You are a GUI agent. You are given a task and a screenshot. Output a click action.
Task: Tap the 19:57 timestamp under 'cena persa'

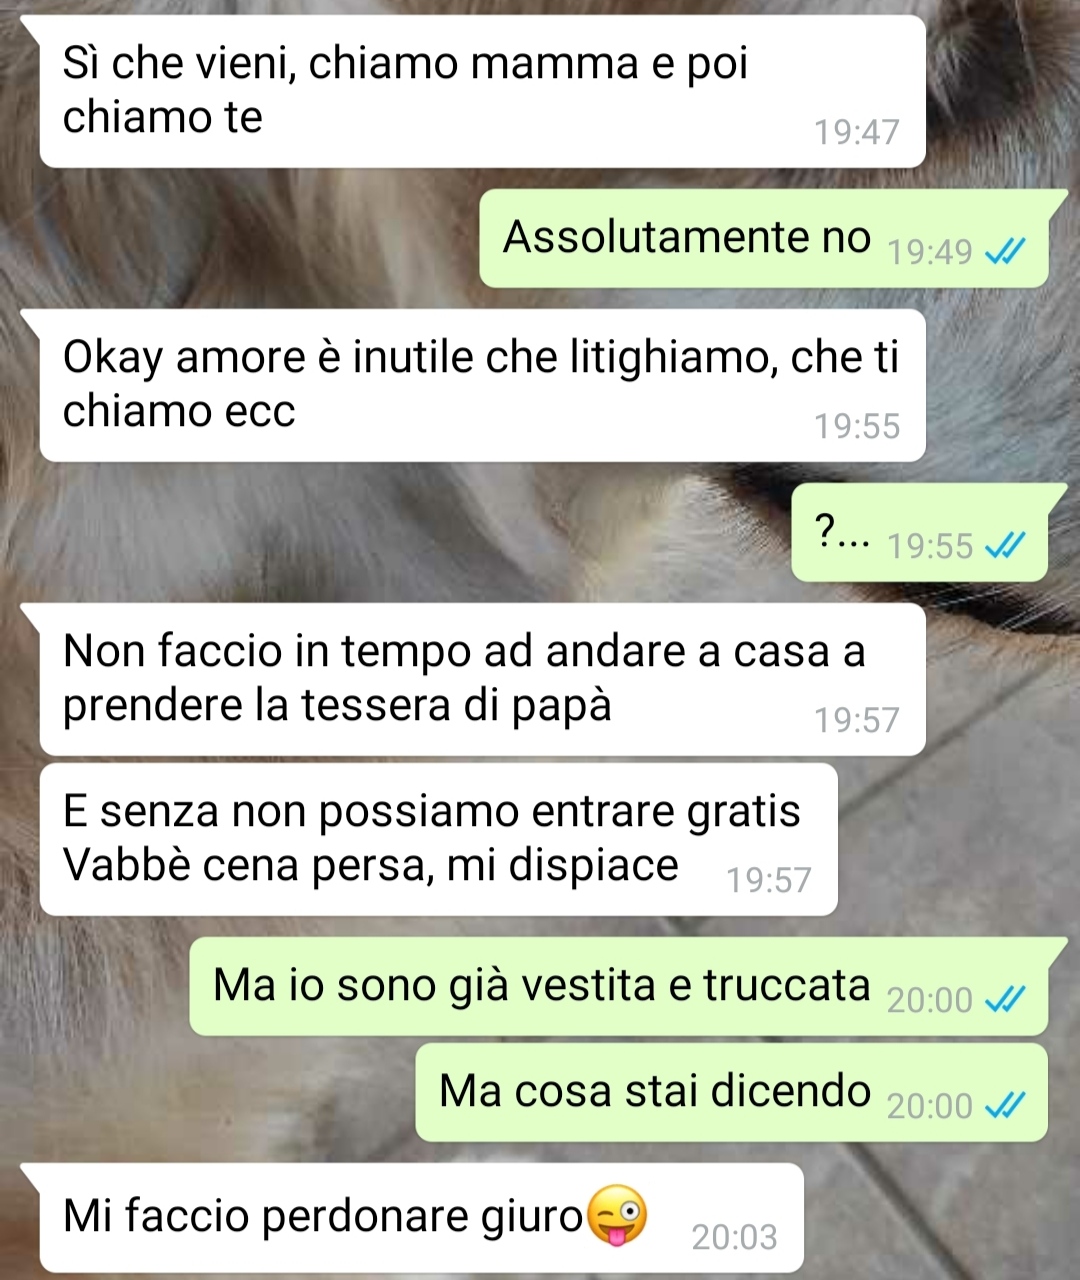click(769, 880)
